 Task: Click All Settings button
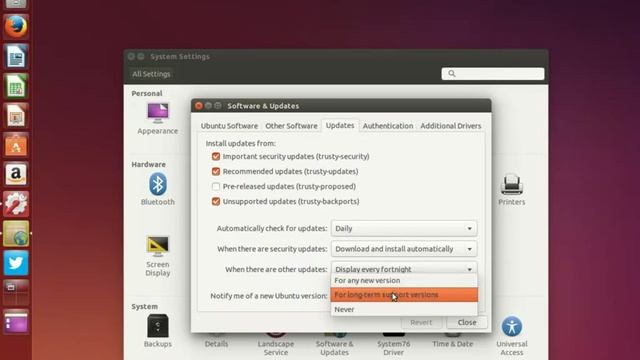tap(151, 74)
